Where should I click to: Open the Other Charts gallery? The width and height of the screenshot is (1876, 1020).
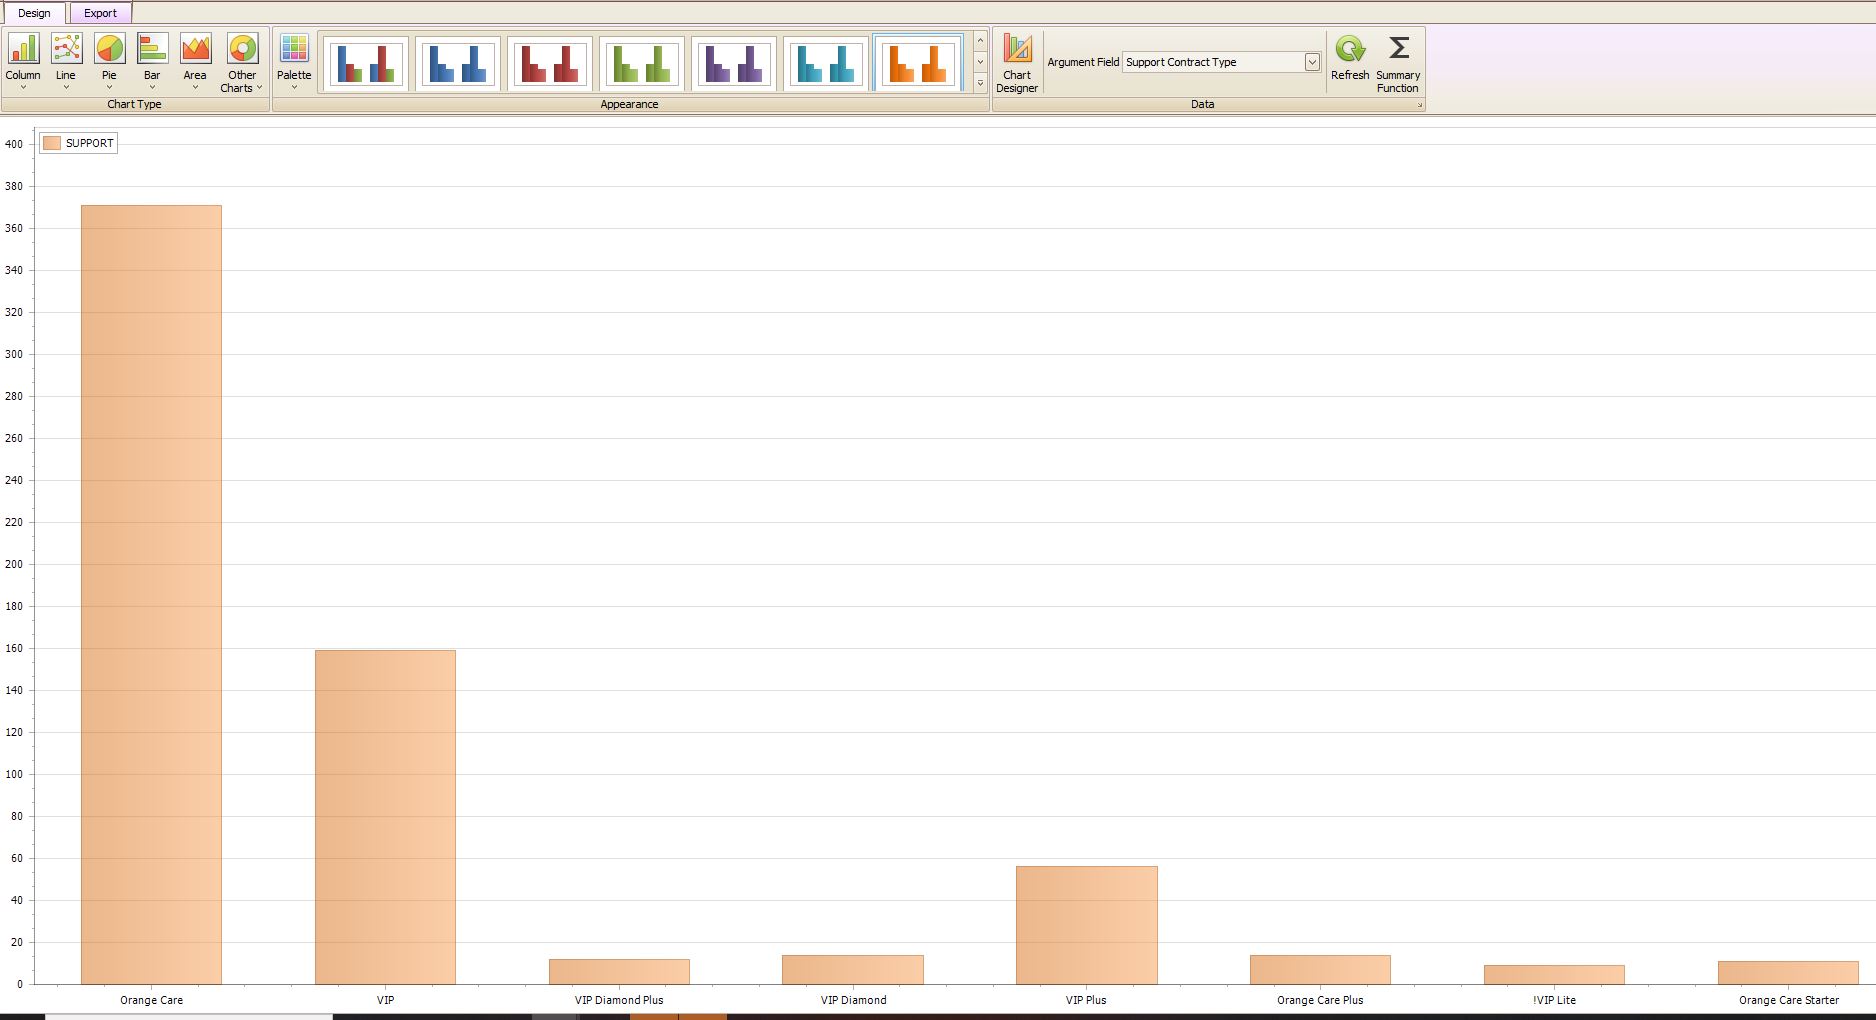pyautogui.click(x=242, y=62)
